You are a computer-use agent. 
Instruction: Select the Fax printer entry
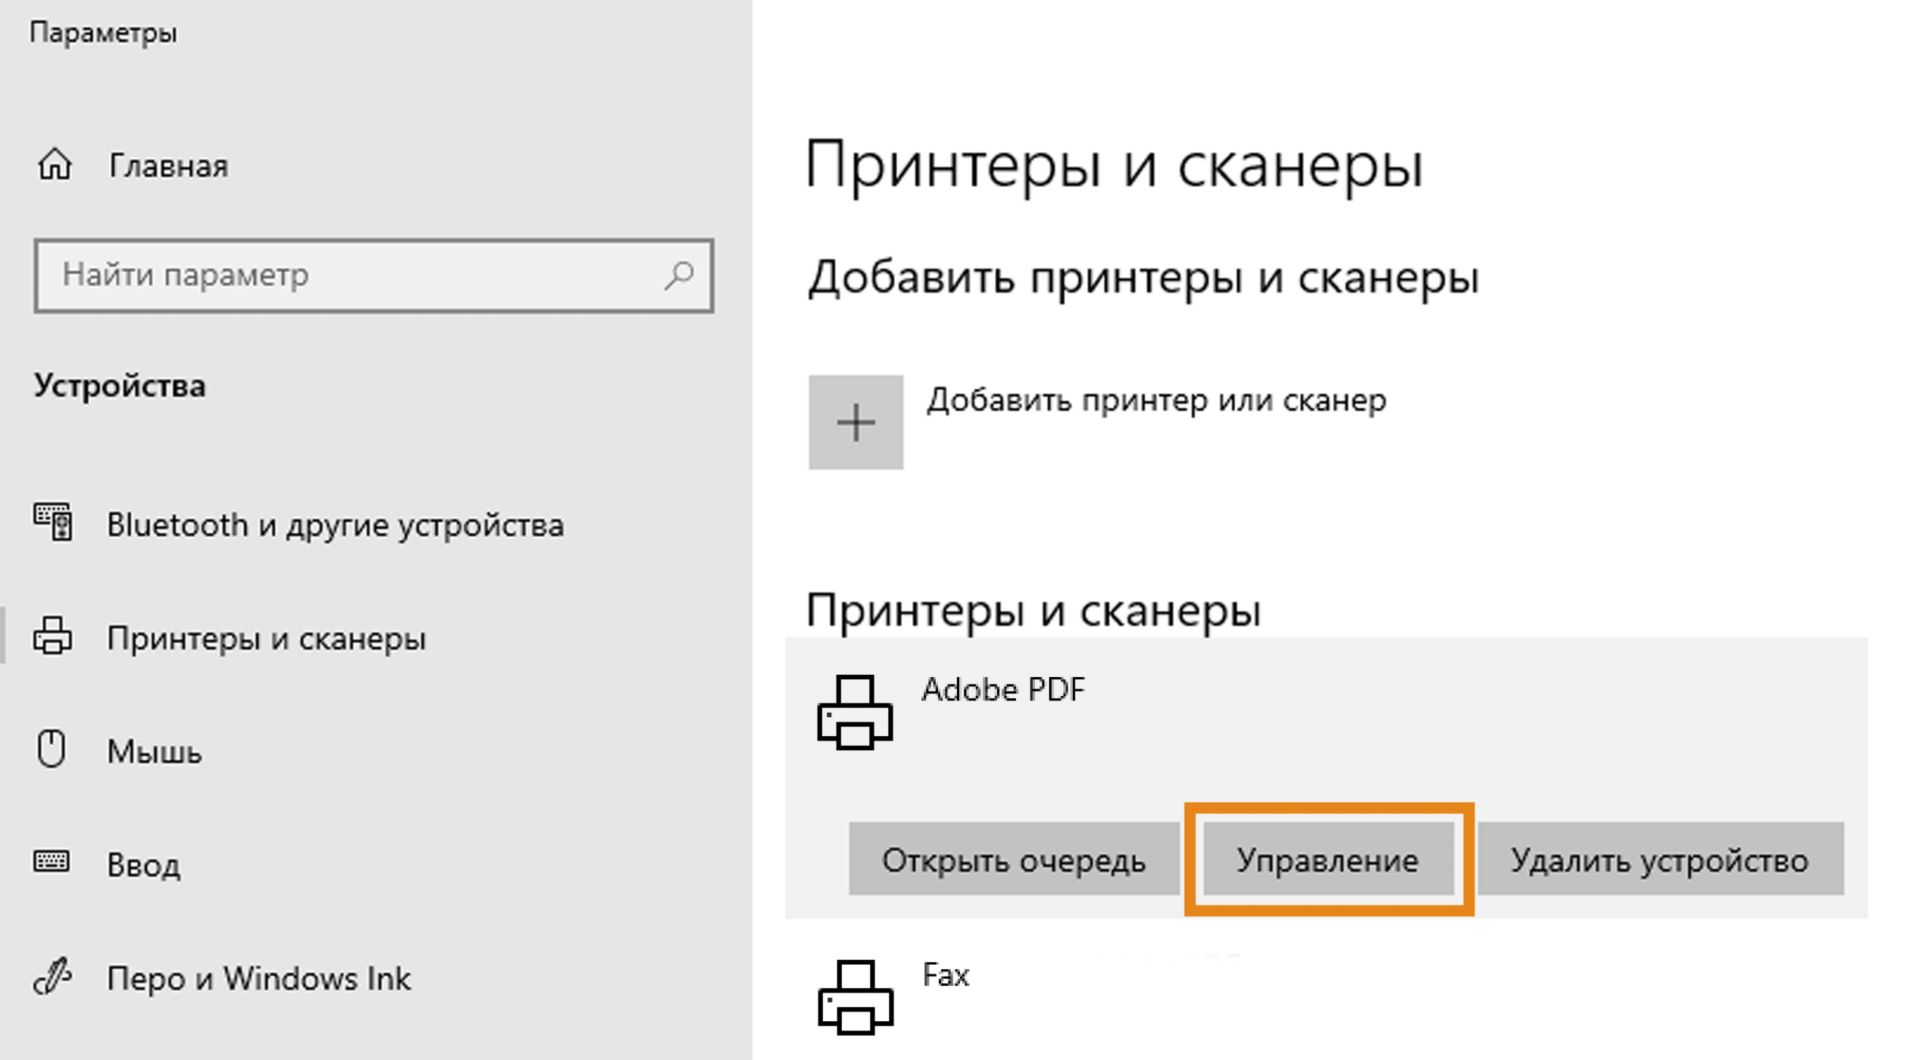945,975
